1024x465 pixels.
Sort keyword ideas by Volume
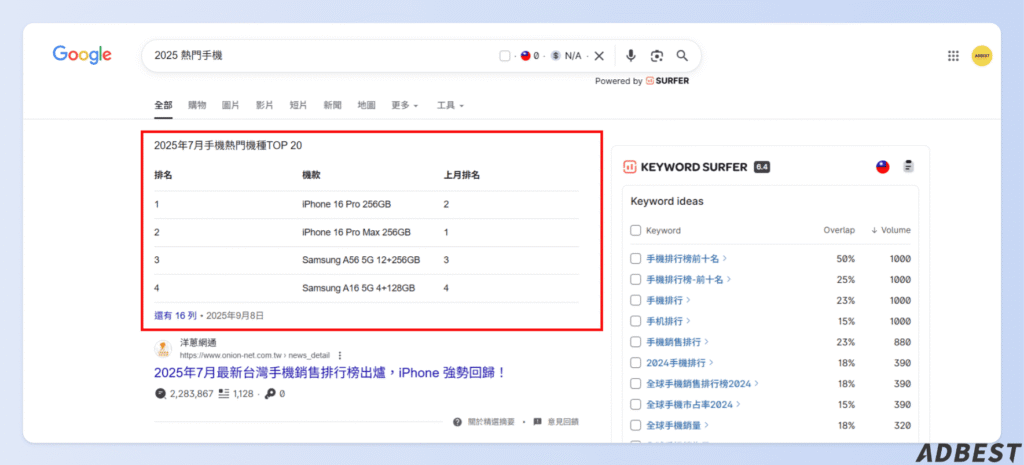tap(891, 231)
